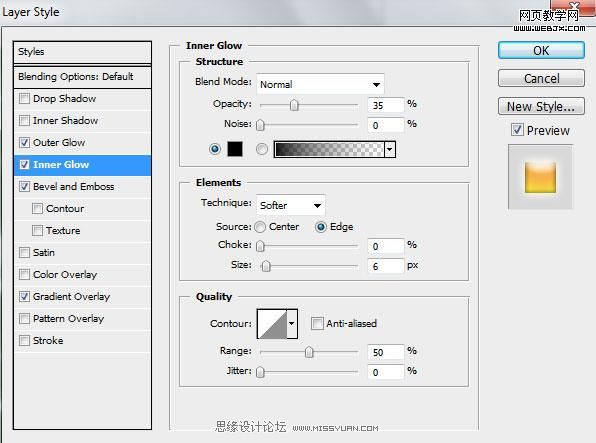Click the New Style... button

541,106
